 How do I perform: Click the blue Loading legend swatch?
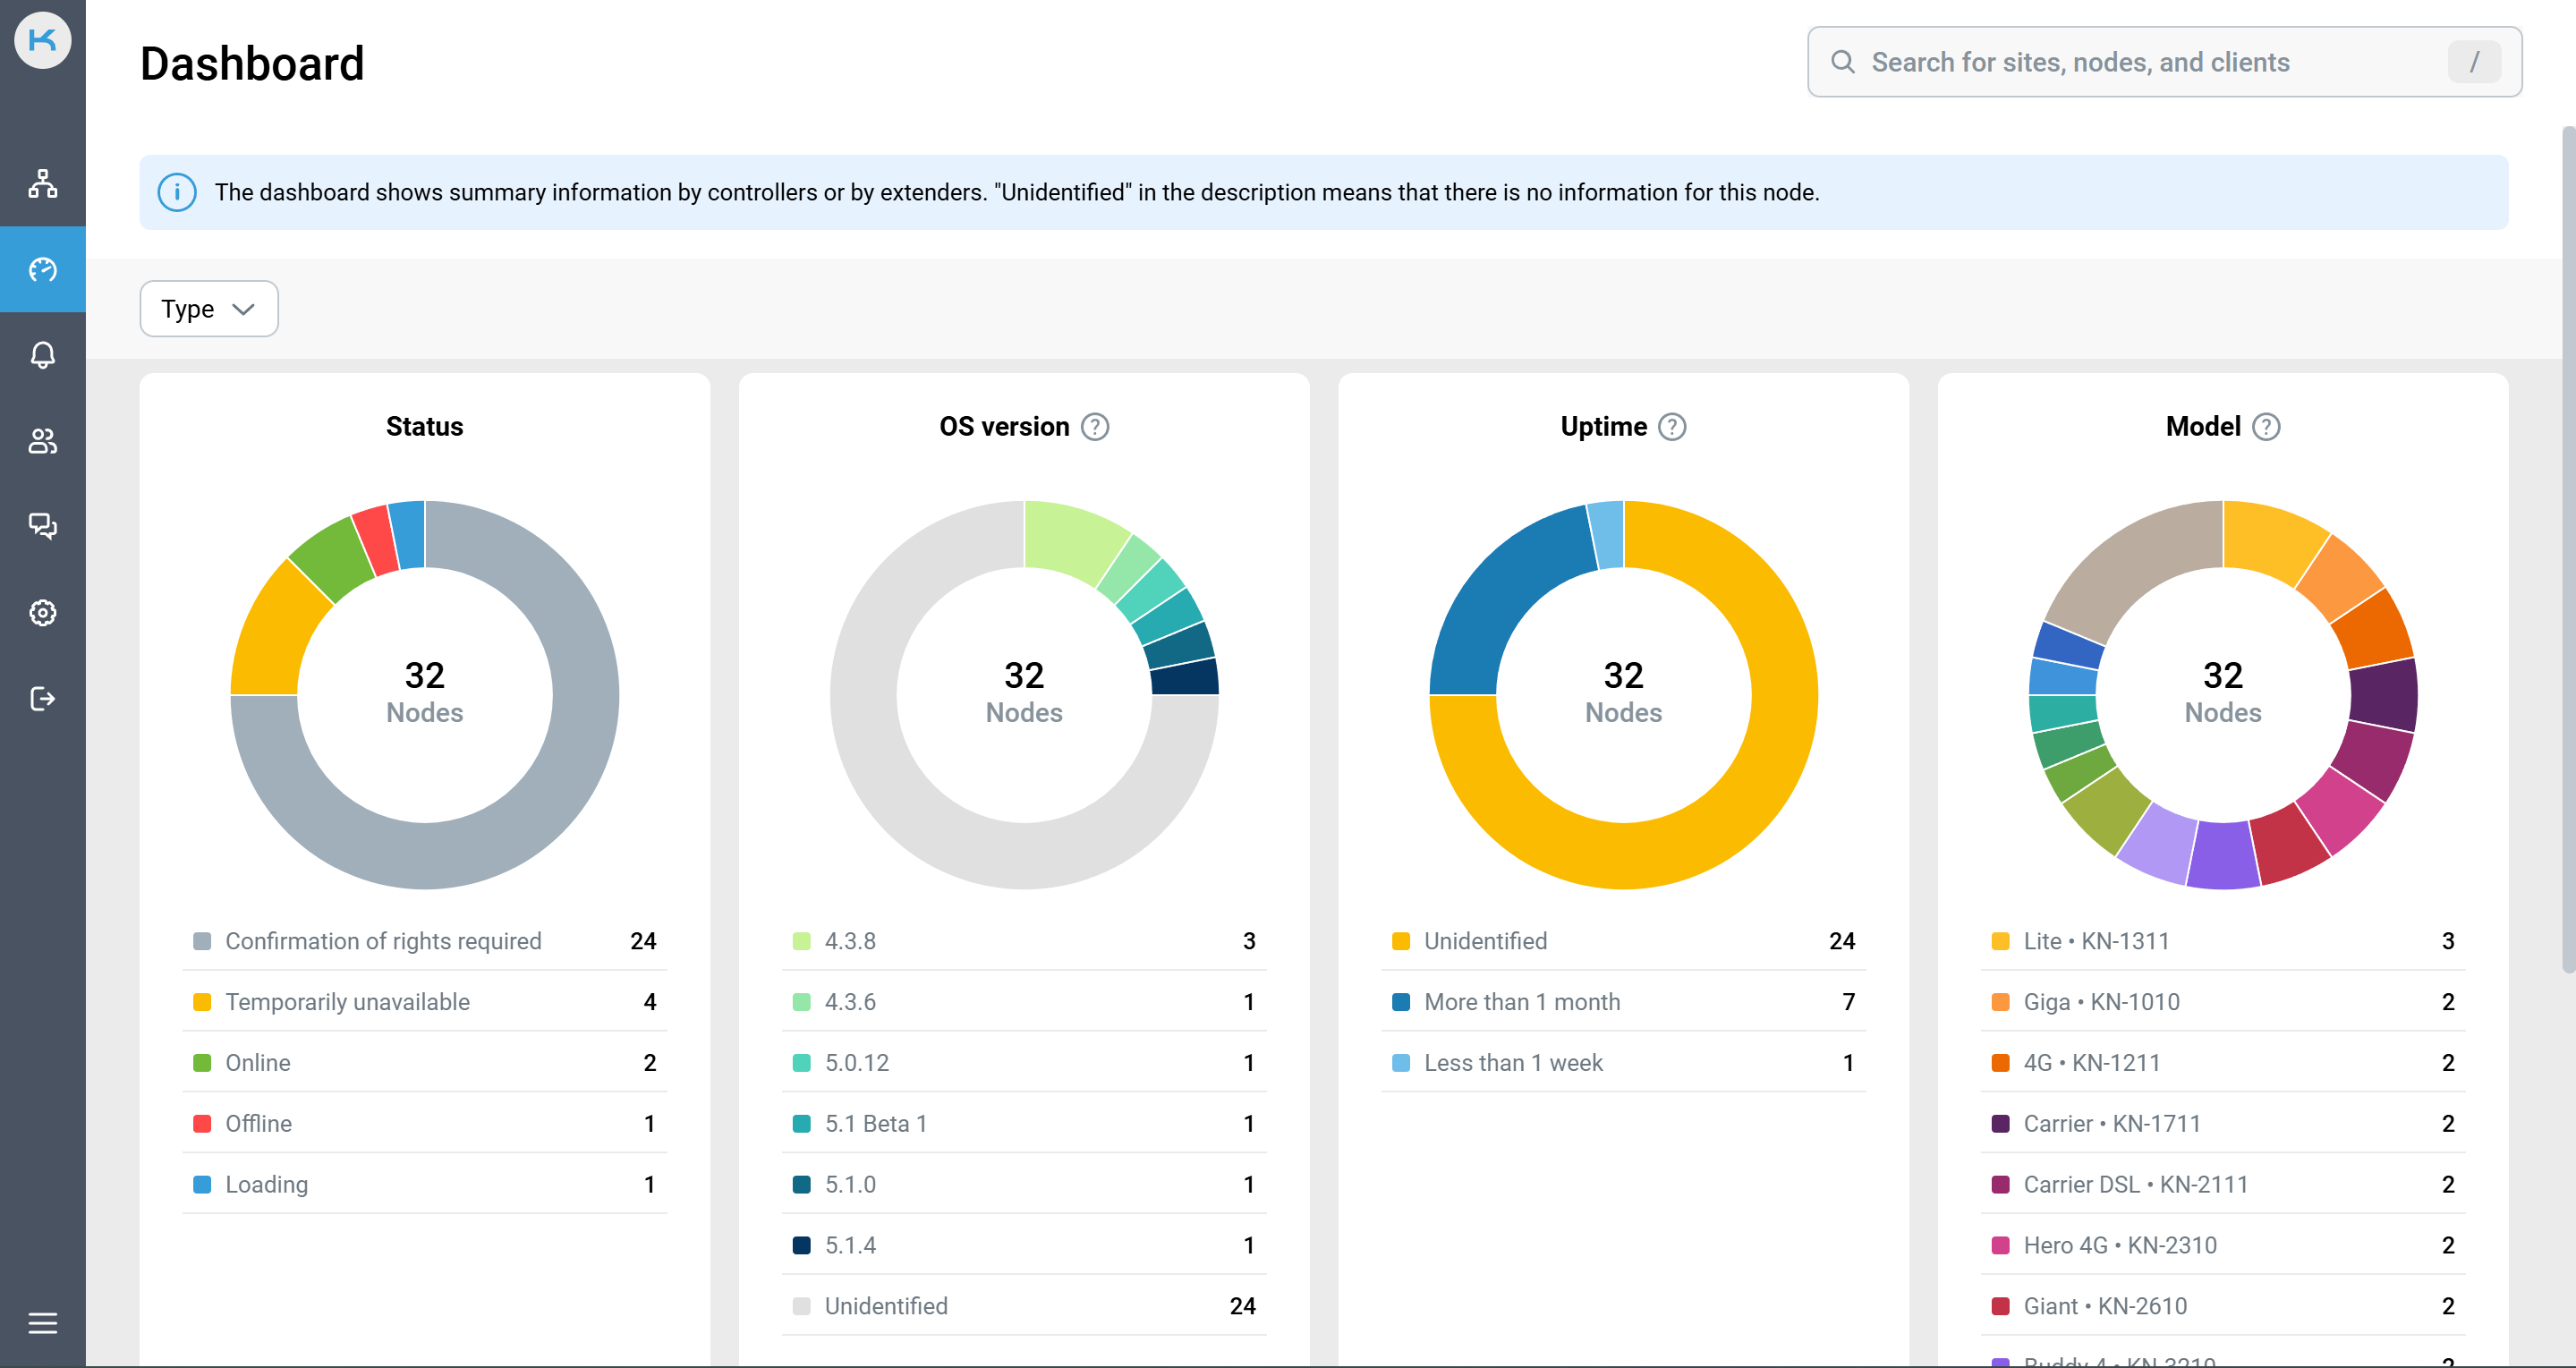[x=202, y=1185]
